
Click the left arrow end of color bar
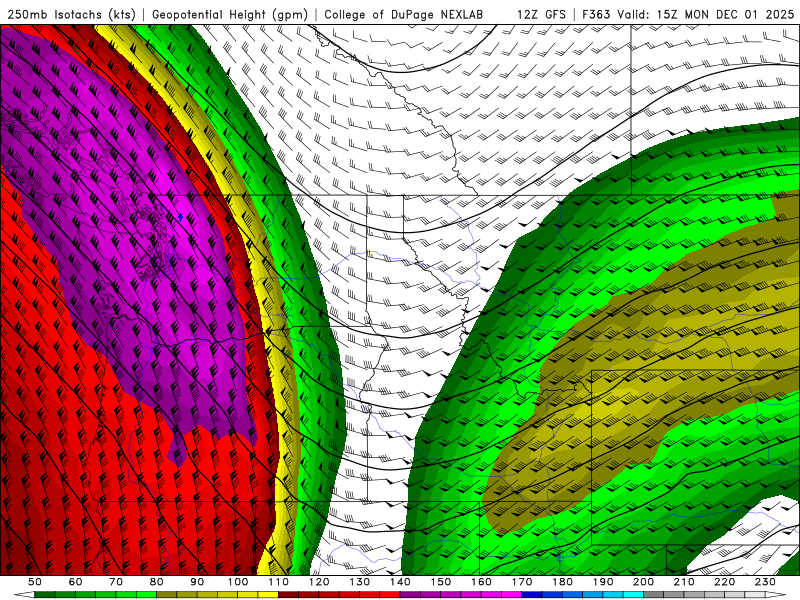24,595
